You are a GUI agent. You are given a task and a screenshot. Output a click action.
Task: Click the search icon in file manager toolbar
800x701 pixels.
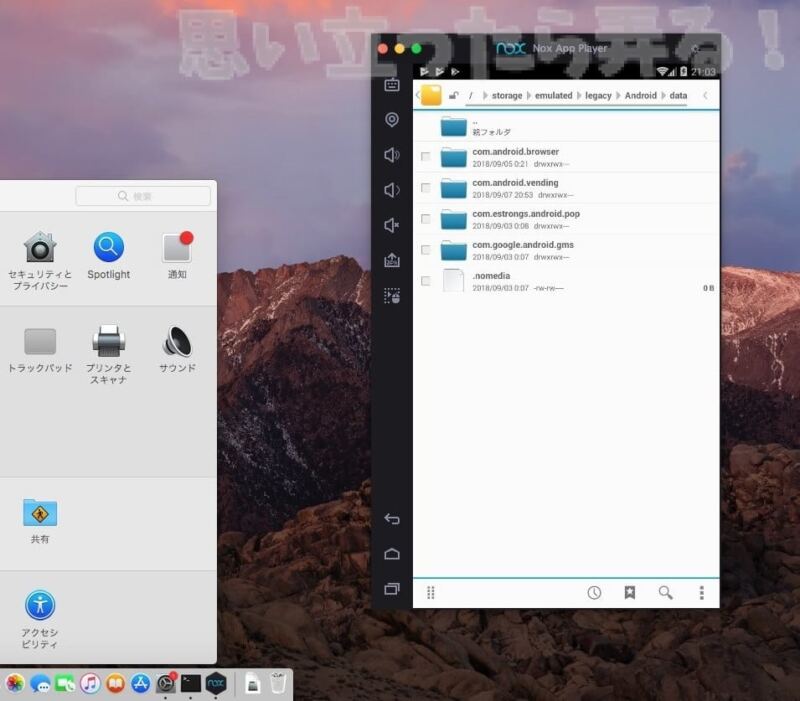[x=665, y=592]
